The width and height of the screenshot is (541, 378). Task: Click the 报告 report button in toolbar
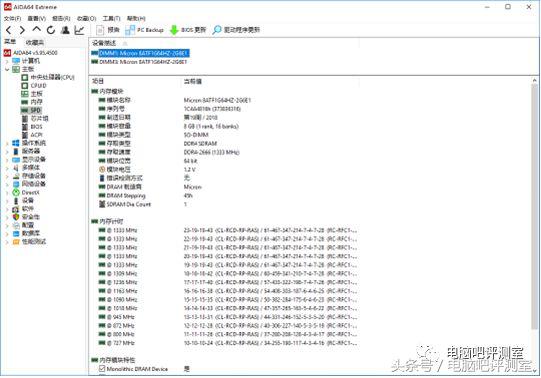coord(108,30)
